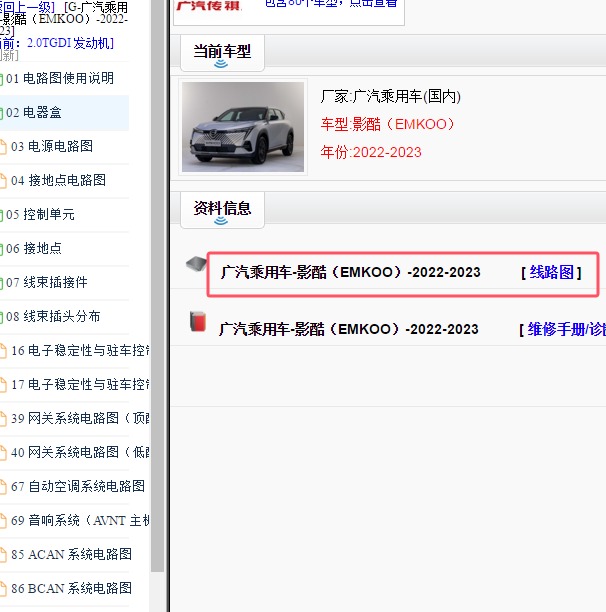Image resolution: width=606 pixels, height=612 pixels.
Task: Click 车型:影酷（EMKOO） text
Action: click(x=388, y=124)
